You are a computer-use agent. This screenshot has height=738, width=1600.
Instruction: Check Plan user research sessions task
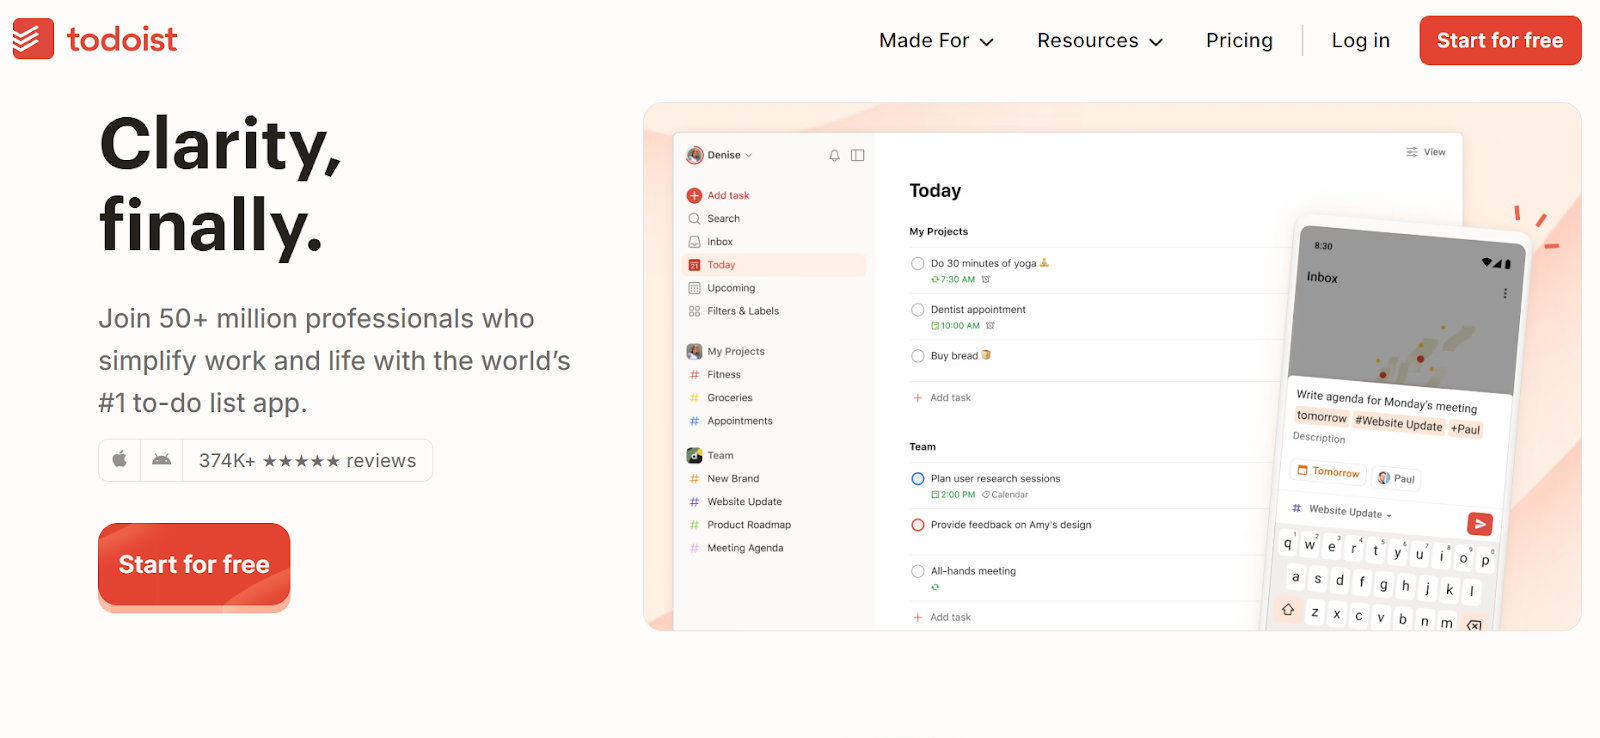[x=917, y=479]
